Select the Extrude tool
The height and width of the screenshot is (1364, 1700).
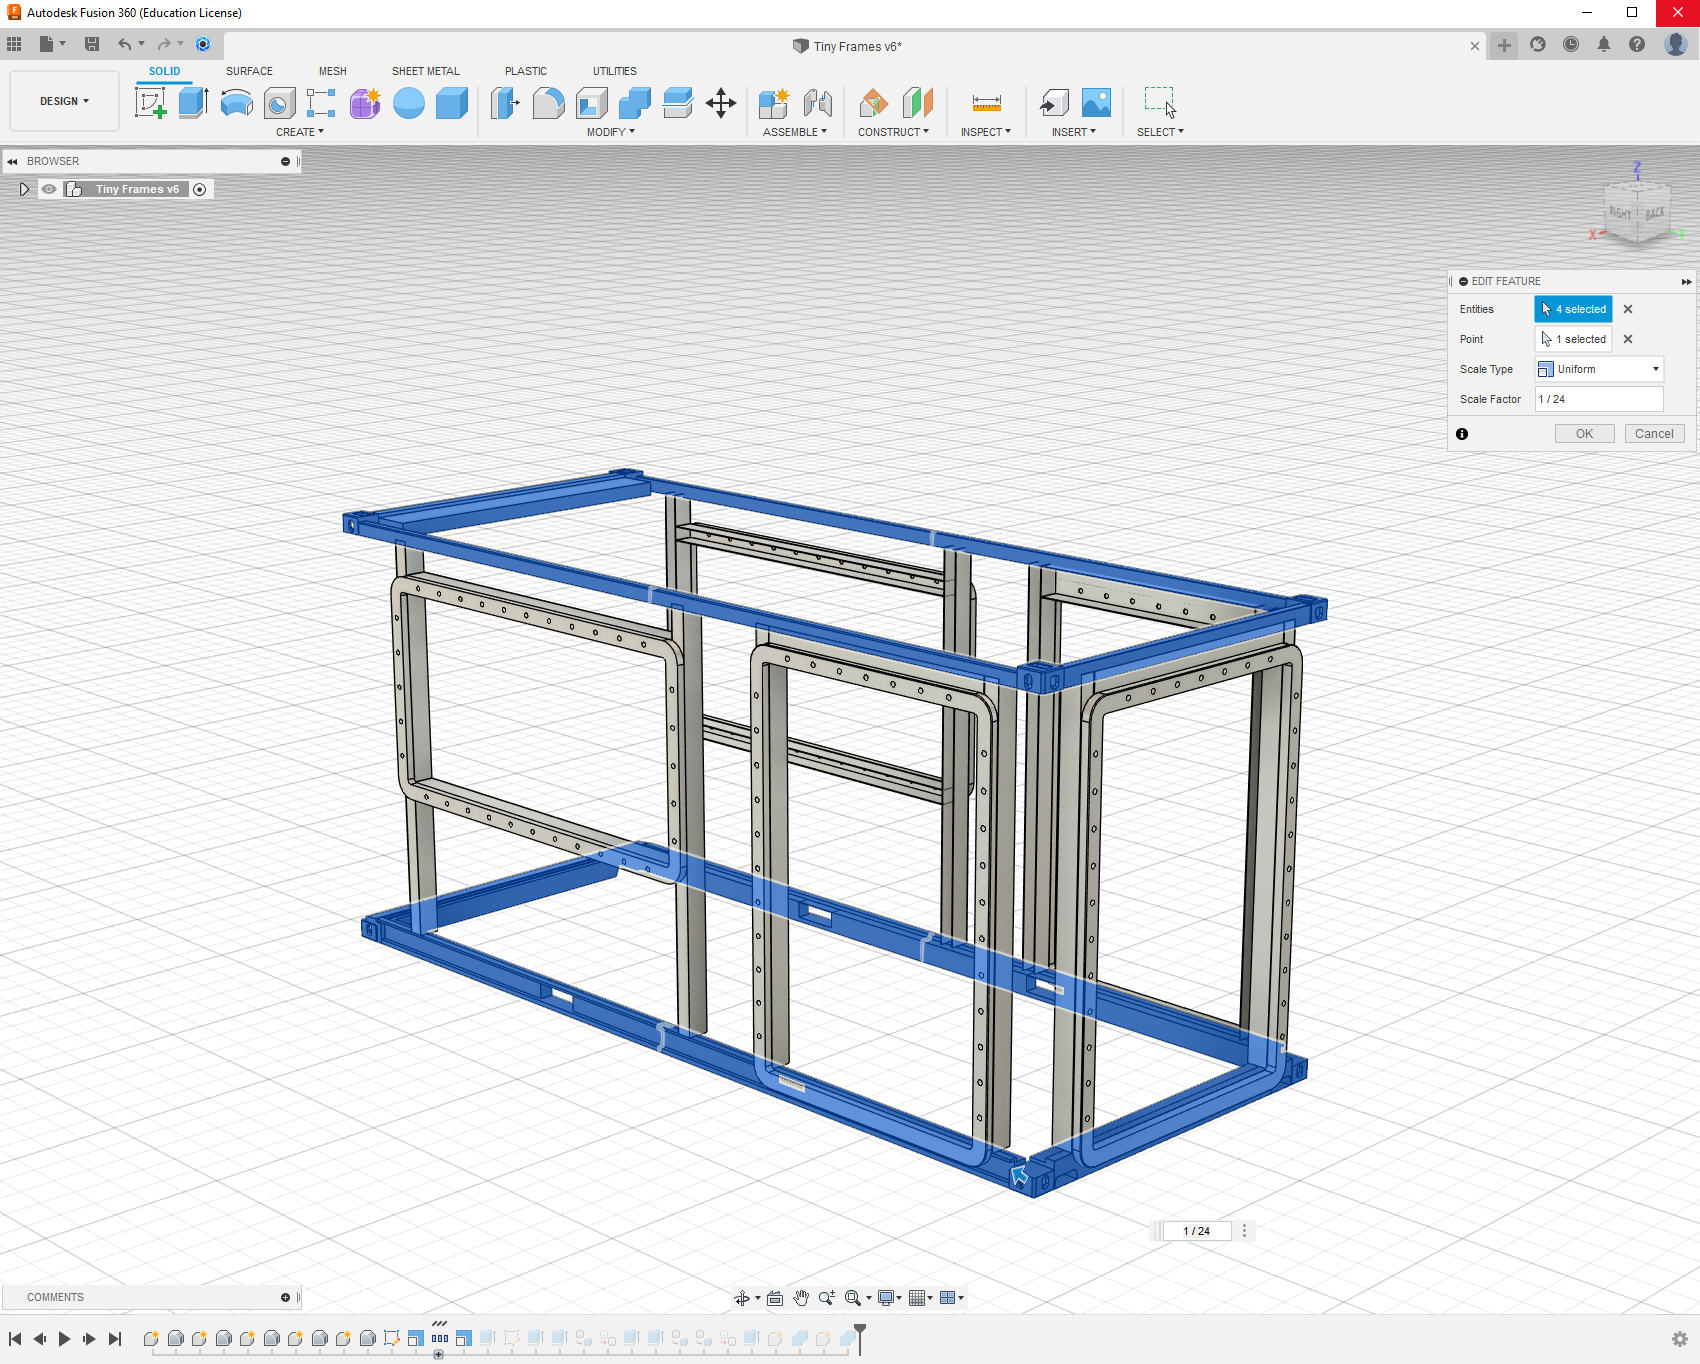(x=192, y=103)
